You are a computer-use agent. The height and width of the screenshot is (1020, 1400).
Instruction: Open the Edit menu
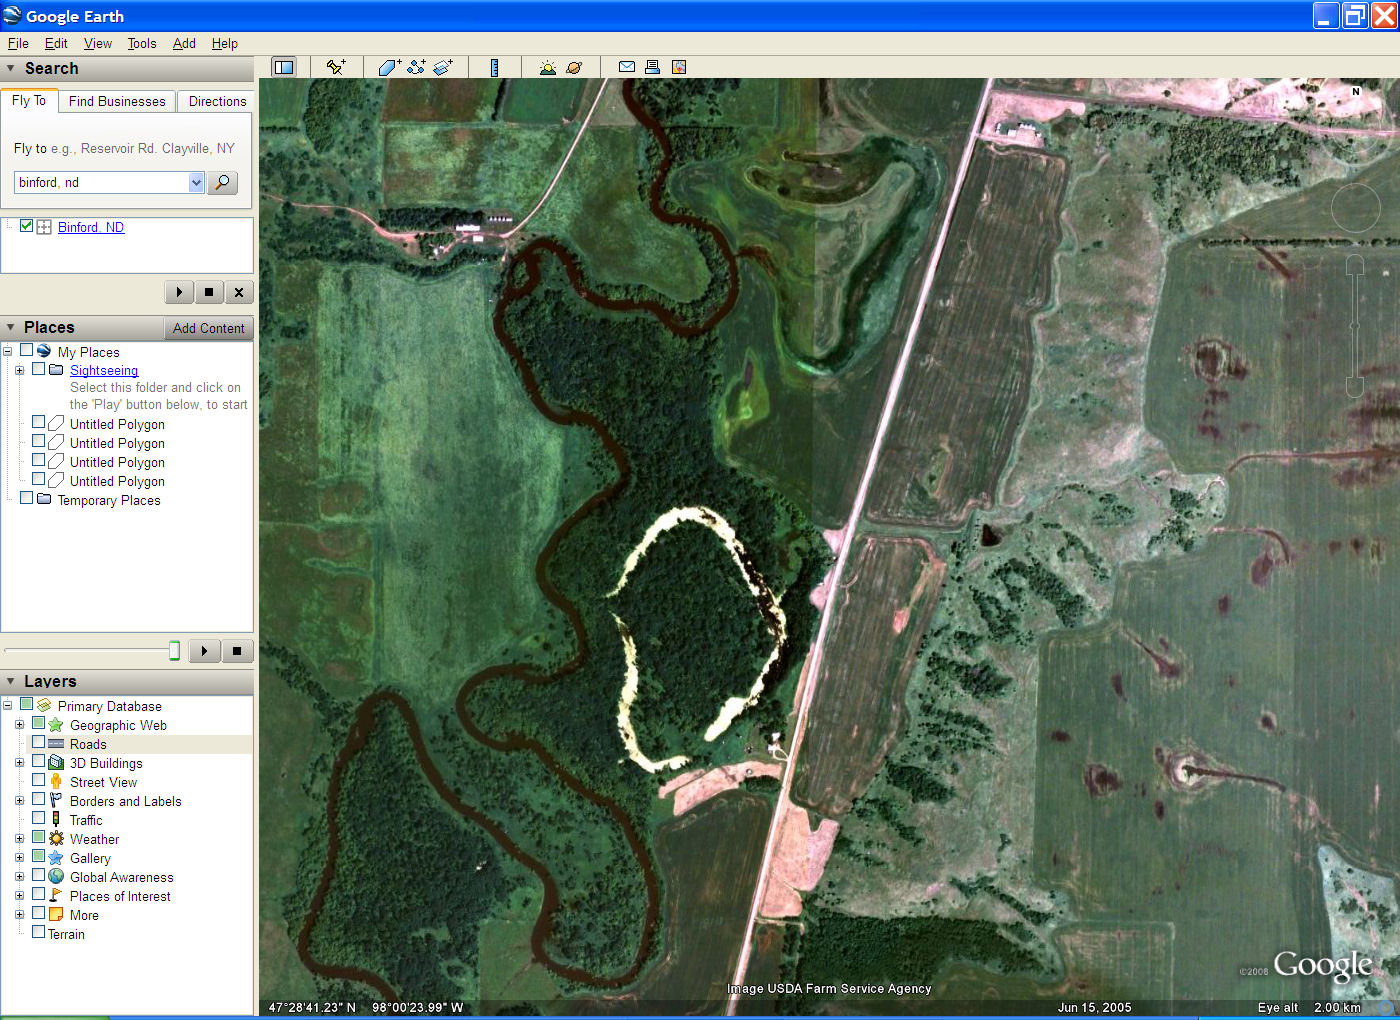[x=56, y=43]
